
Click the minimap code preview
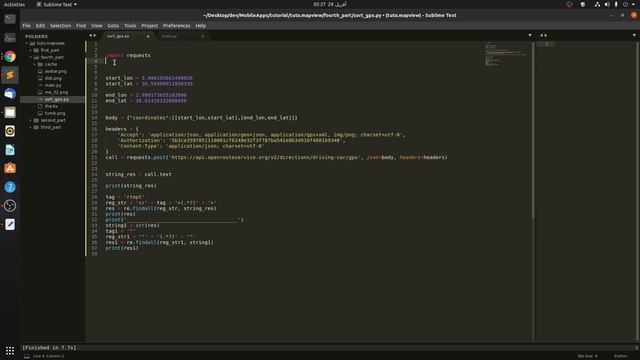pyautogui.click(x=505, y=54)
